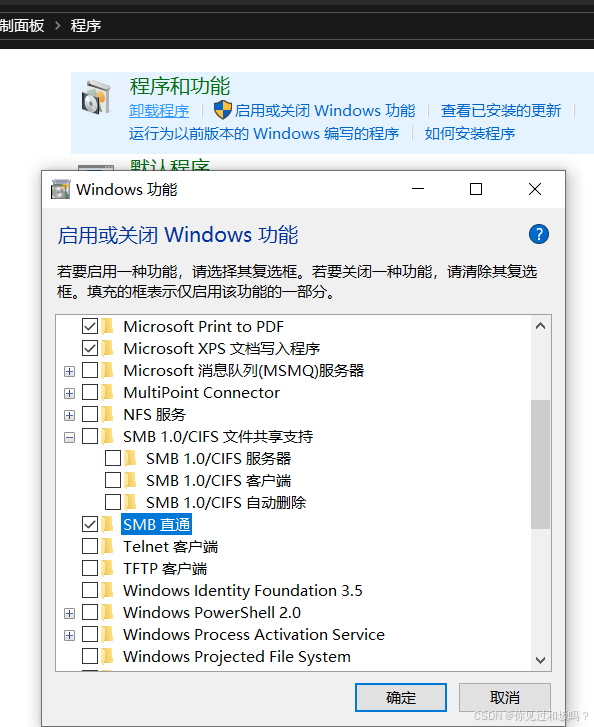594x727 pixels.
Task: Click the shield icon beside 启用或关闭 Windows 功能
Action: click(x=223, y=110)
